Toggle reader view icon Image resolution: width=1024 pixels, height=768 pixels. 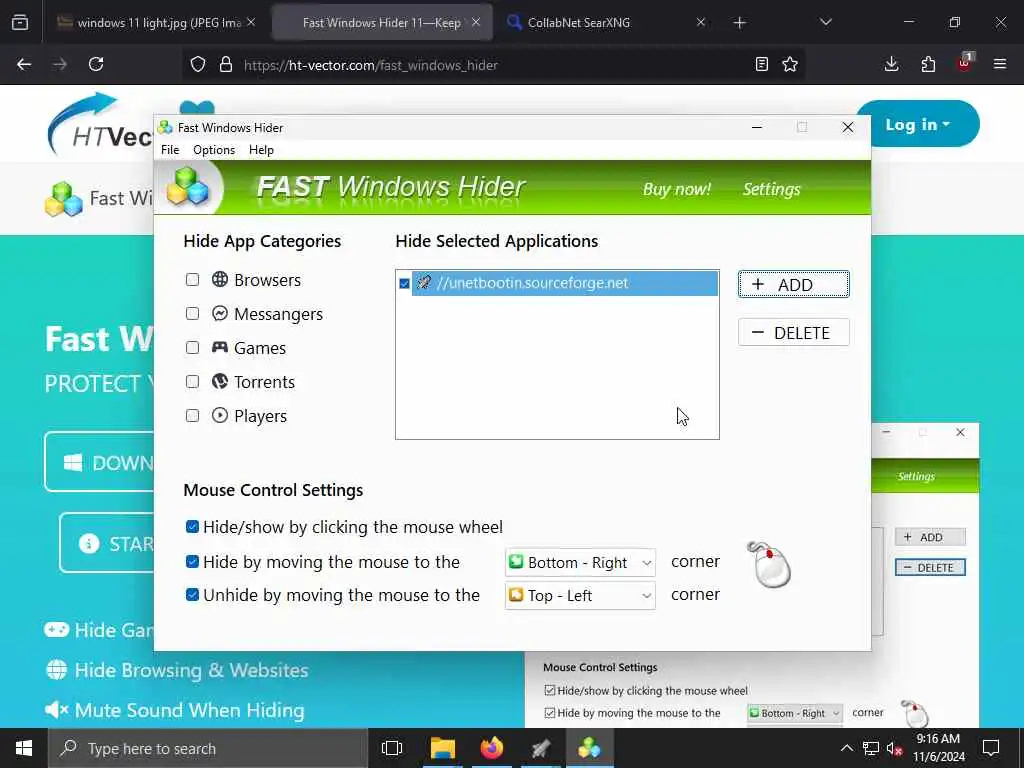point(761,64)
